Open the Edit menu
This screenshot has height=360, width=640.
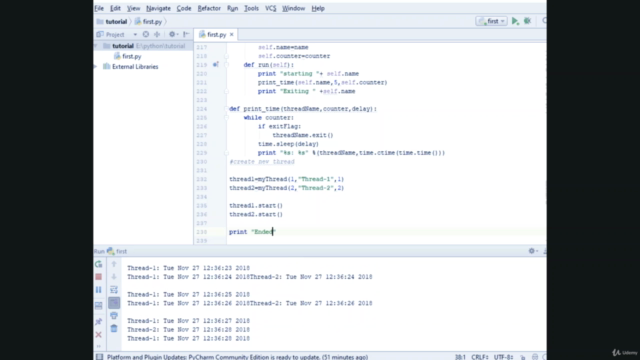[115, 8]
